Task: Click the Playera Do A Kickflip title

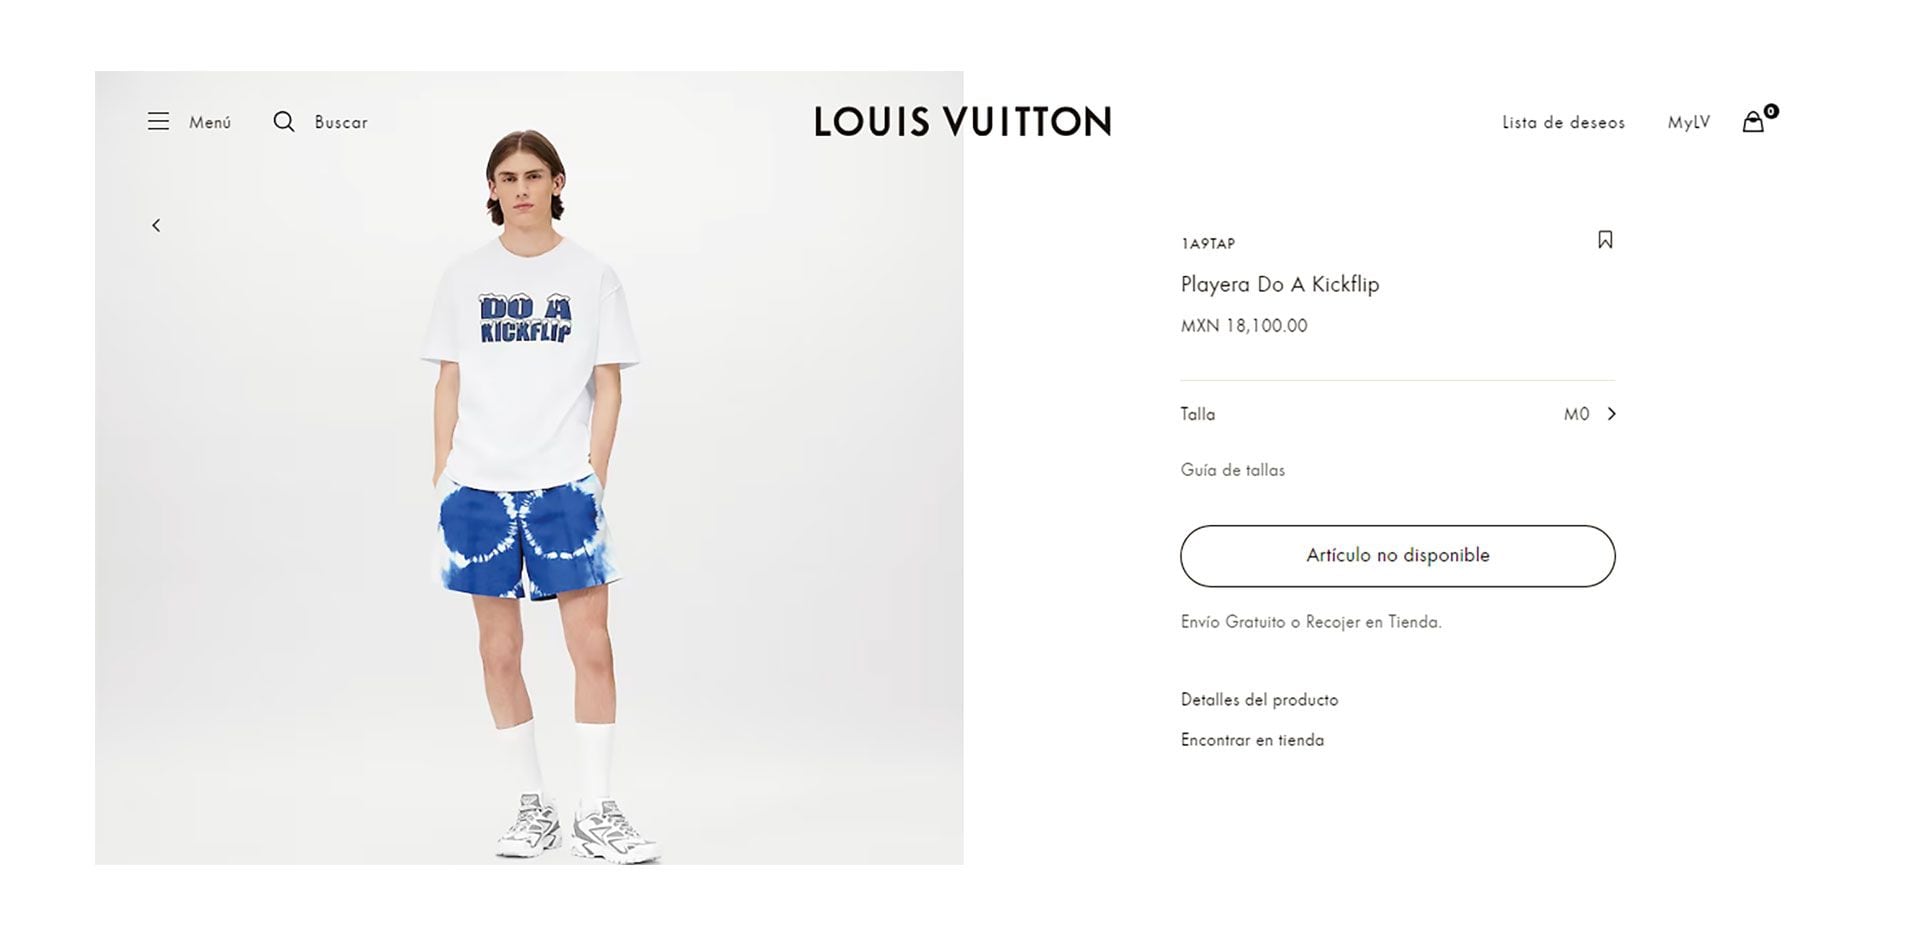Action: pyautogui.click(x=1279, y=284)
